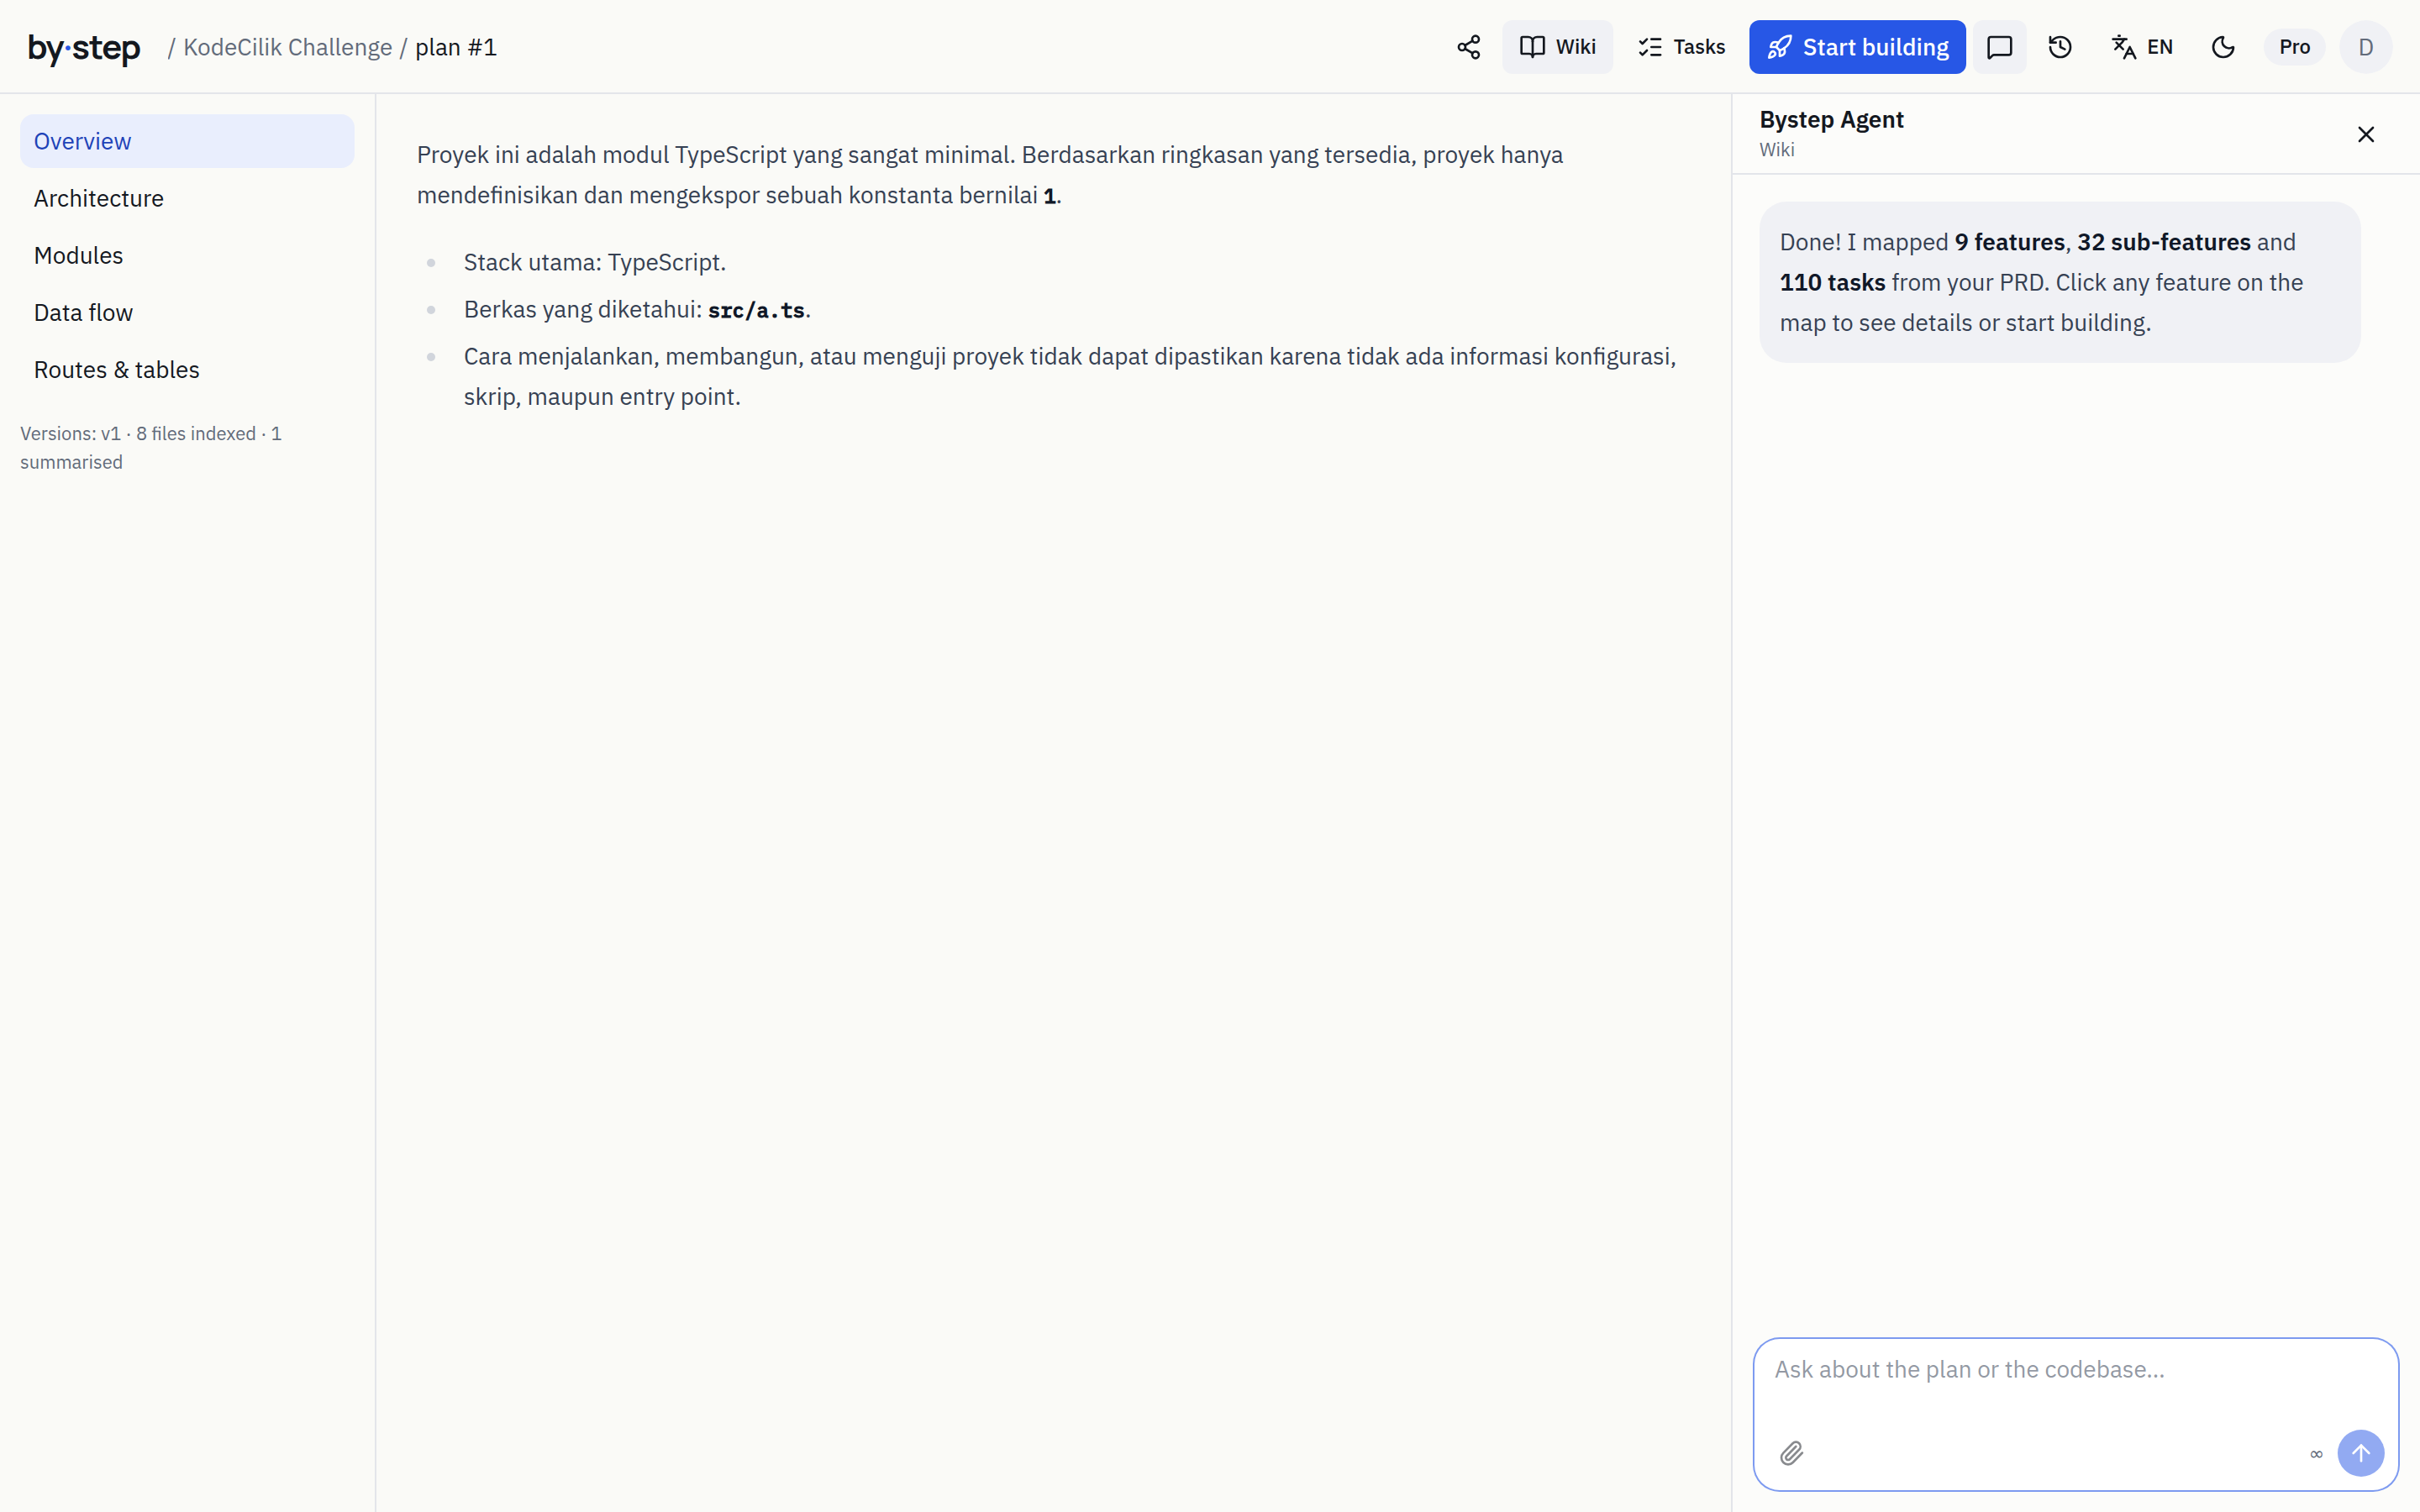Select Routes & tables in wiki sidebar
Viewport: 2420px width, 1512px height.
coord(187,369)
